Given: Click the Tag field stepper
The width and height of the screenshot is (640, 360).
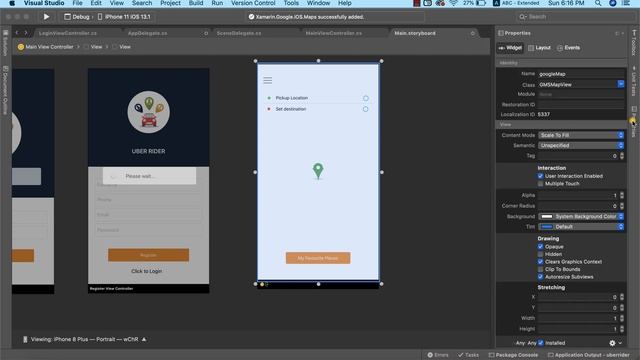Looking at the screenshot, I should [622, 156].
